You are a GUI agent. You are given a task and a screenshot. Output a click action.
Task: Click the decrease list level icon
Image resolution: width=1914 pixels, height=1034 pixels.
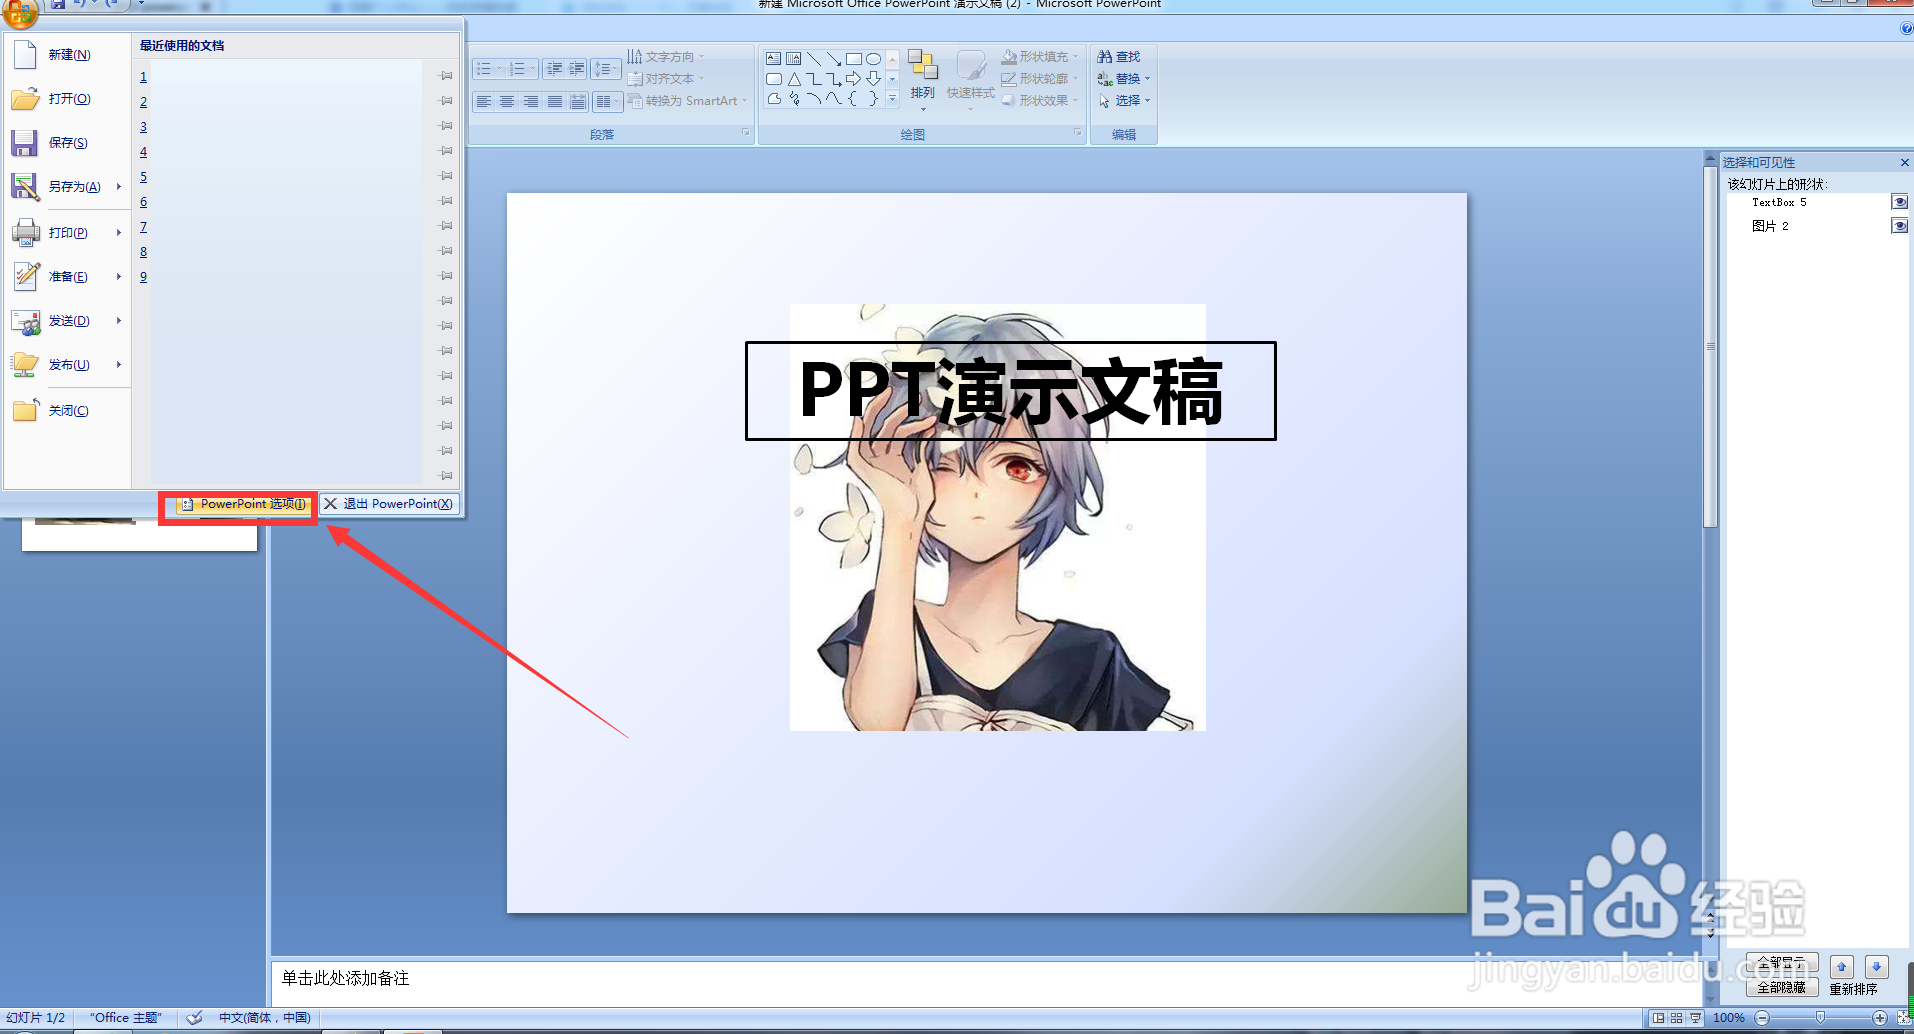554,69
